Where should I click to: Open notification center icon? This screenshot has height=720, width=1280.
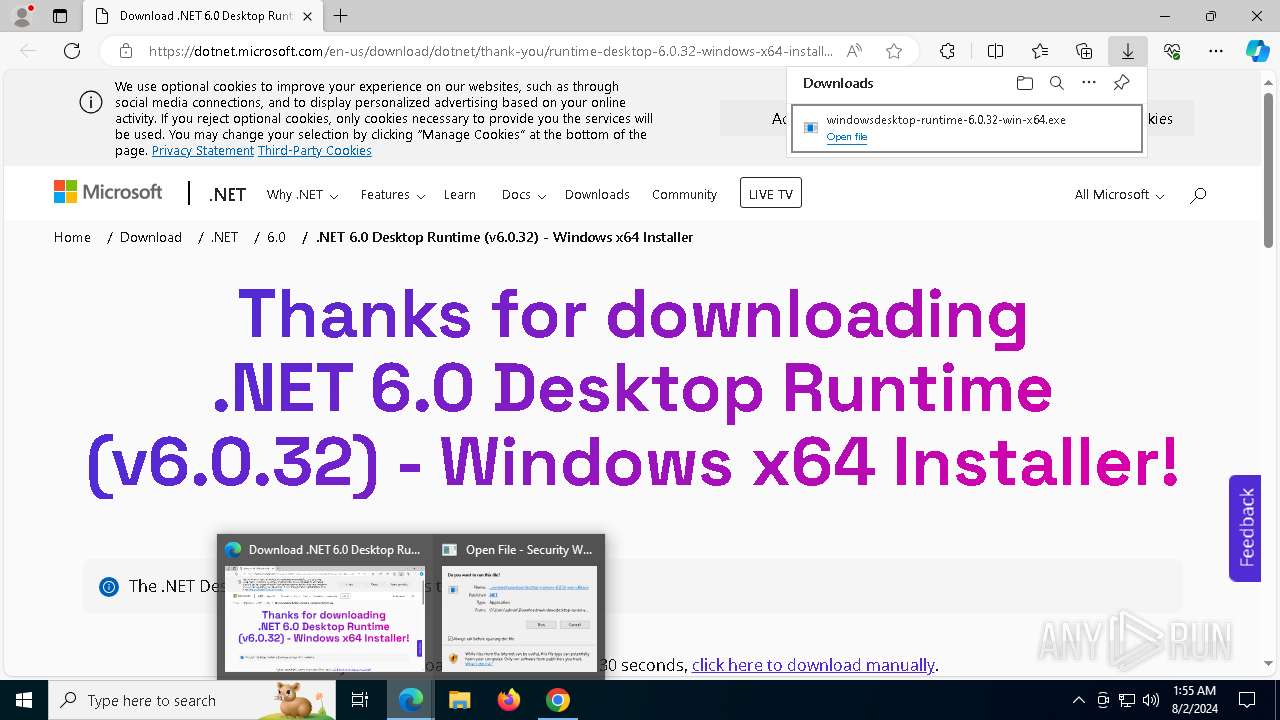pos(1247,700)
